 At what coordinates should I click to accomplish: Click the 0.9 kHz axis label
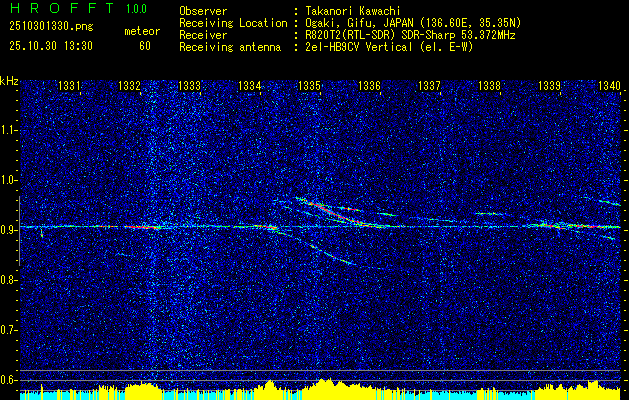click(8, 230)
